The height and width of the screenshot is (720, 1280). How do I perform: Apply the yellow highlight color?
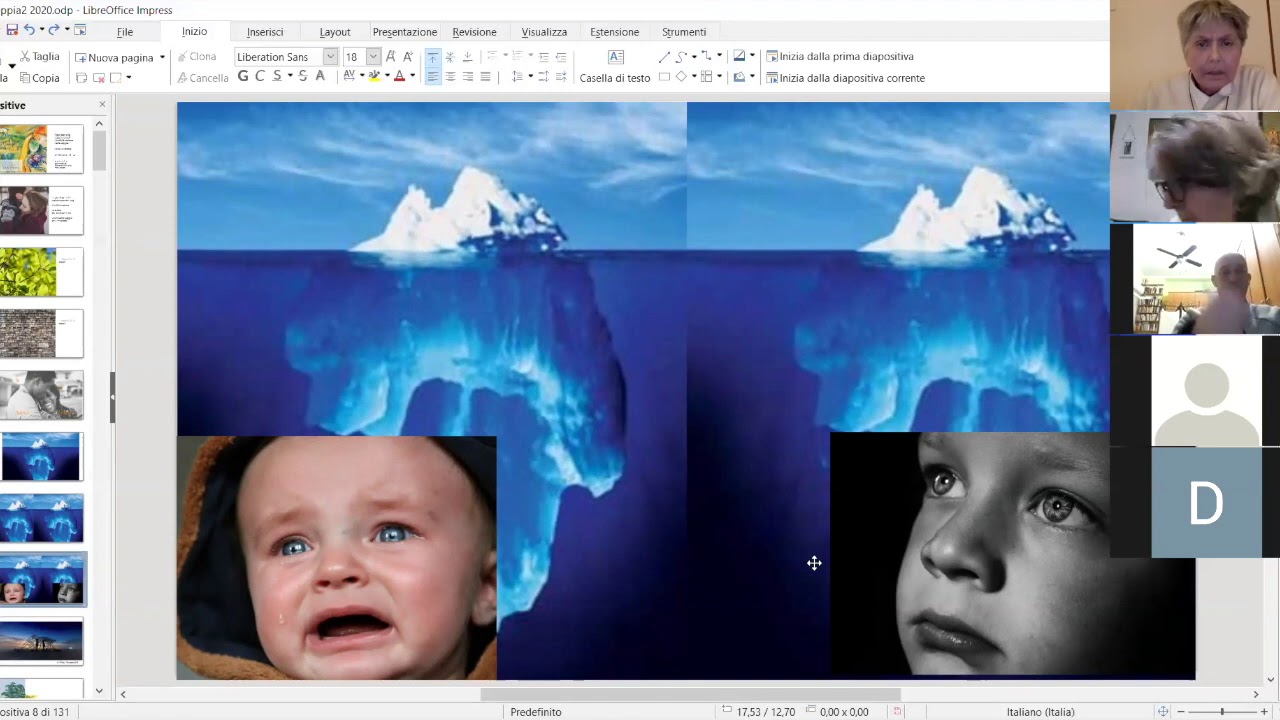[x=374, y=77]
